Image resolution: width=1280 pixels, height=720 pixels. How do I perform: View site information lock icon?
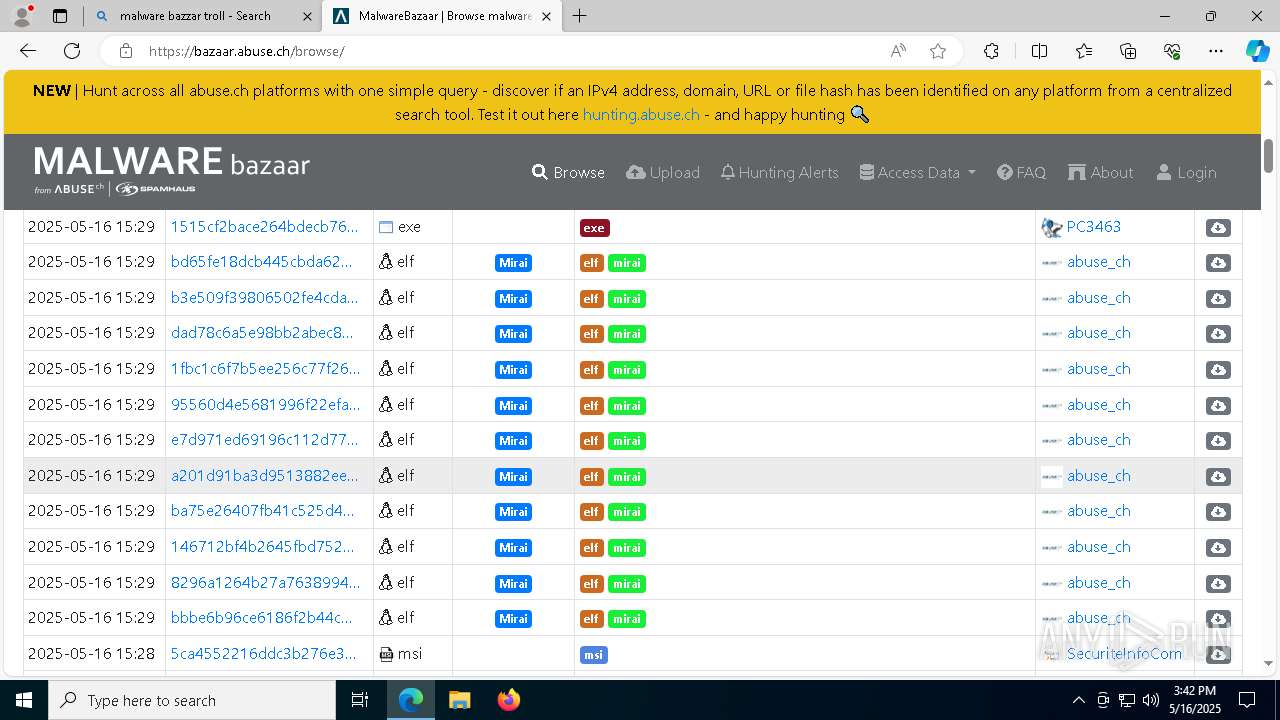point(125,51)
